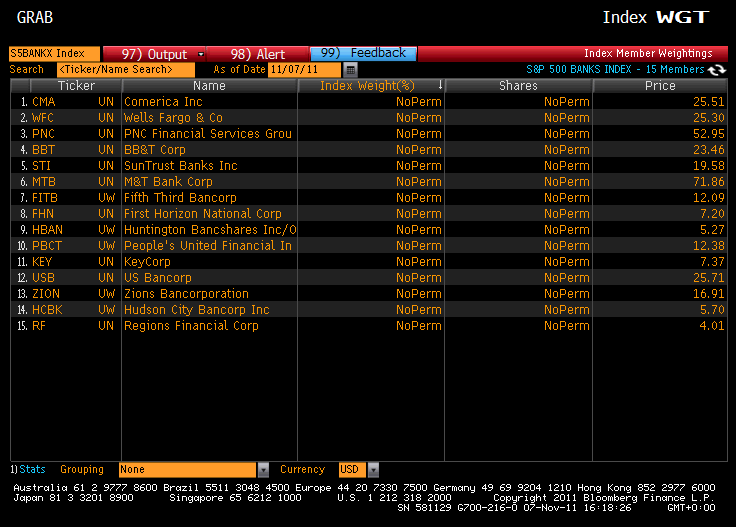Select the FHN ticker
Viewport: 736px width, 527px height.
pos(43,214)
